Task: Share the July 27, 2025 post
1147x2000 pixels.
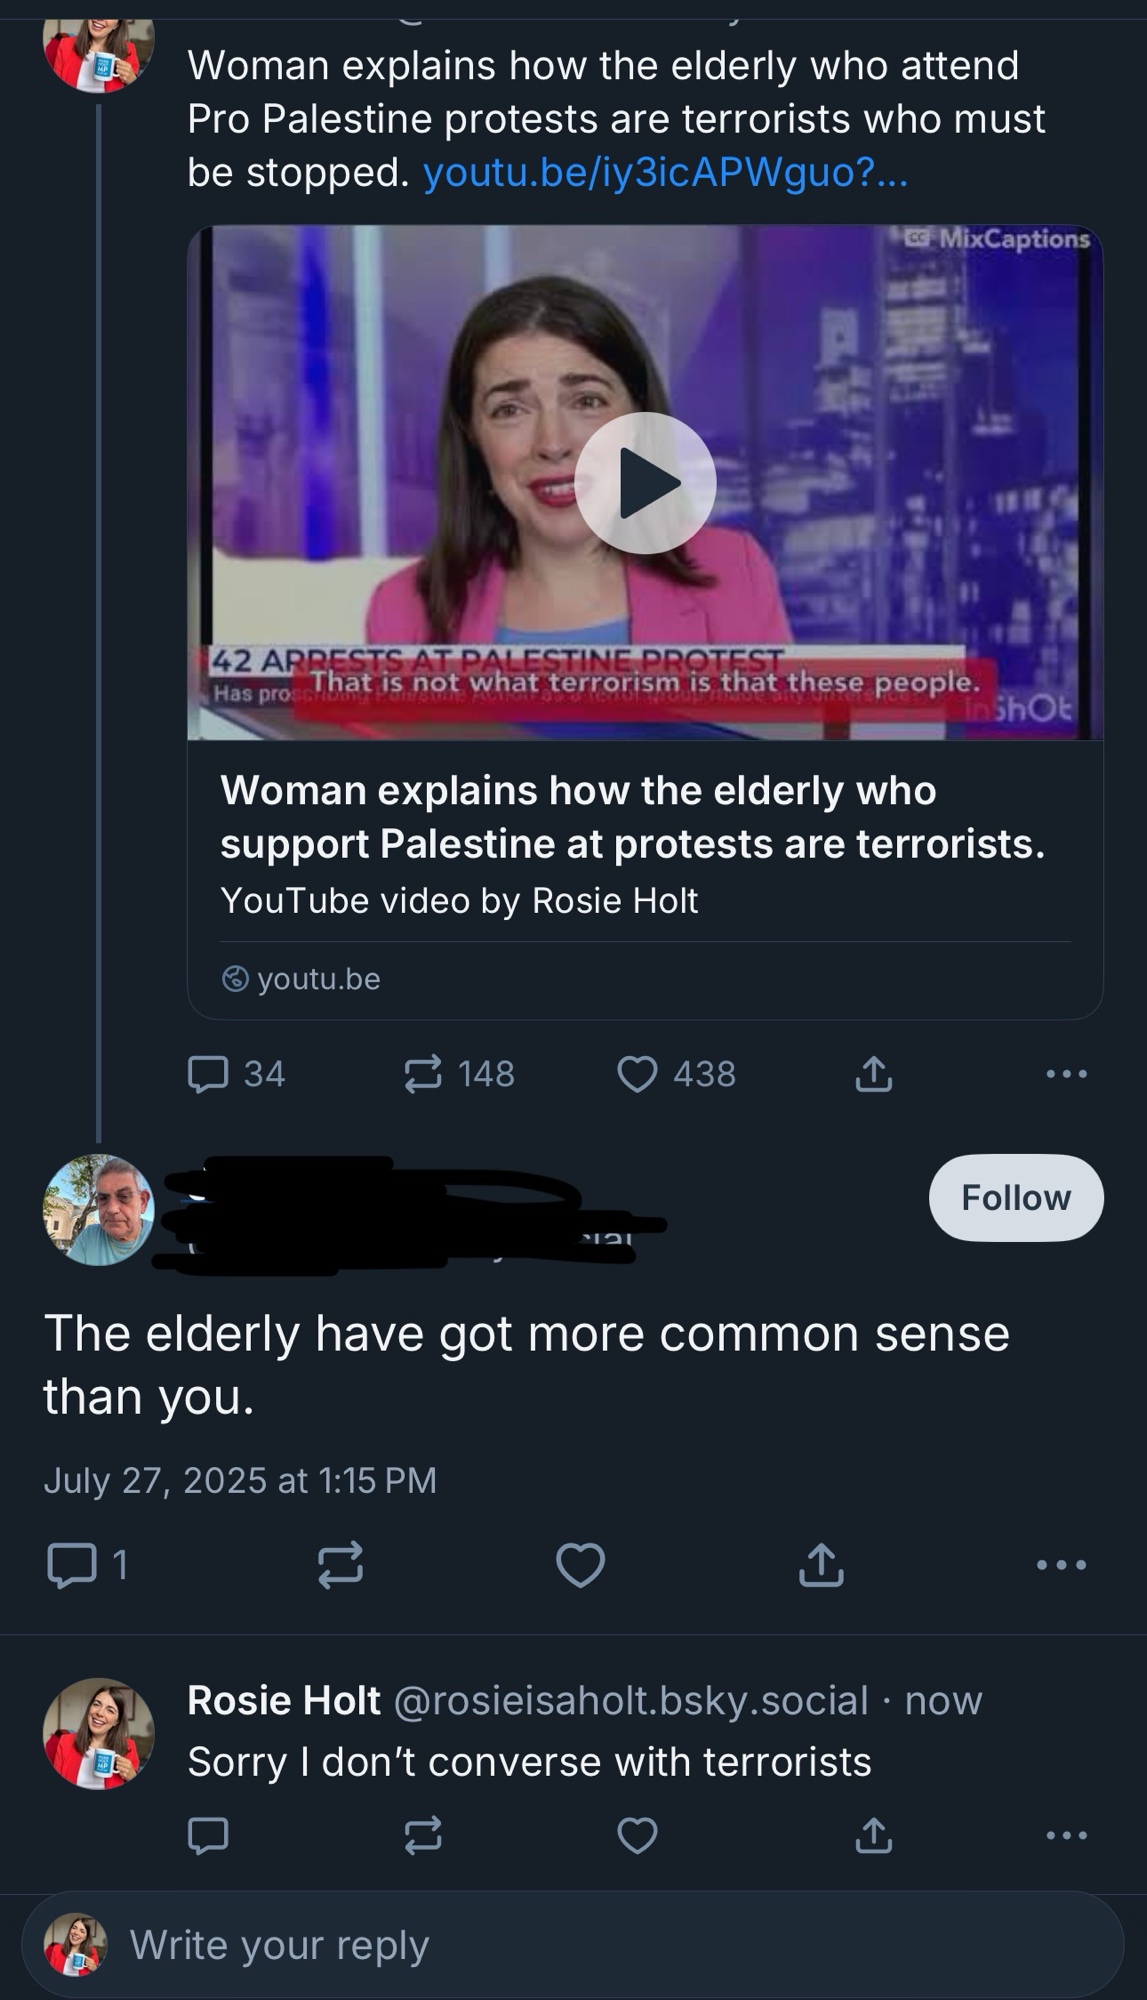Action: [x=821, y=1565]
